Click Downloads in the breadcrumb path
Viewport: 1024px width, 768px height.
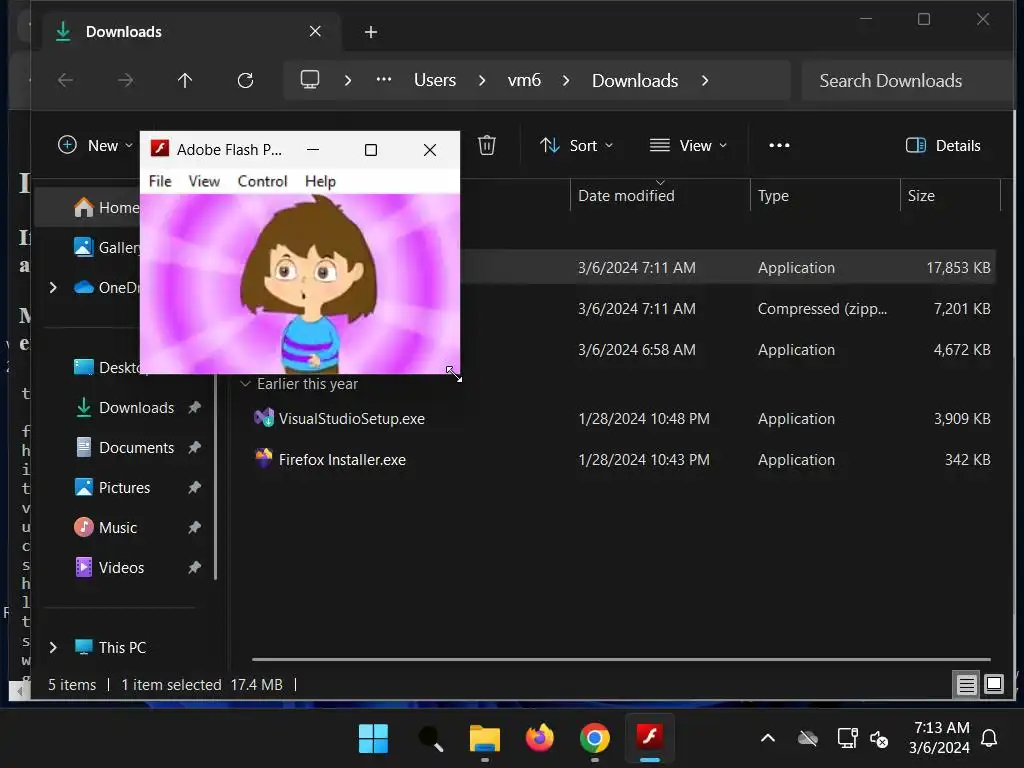click(635, 80)
